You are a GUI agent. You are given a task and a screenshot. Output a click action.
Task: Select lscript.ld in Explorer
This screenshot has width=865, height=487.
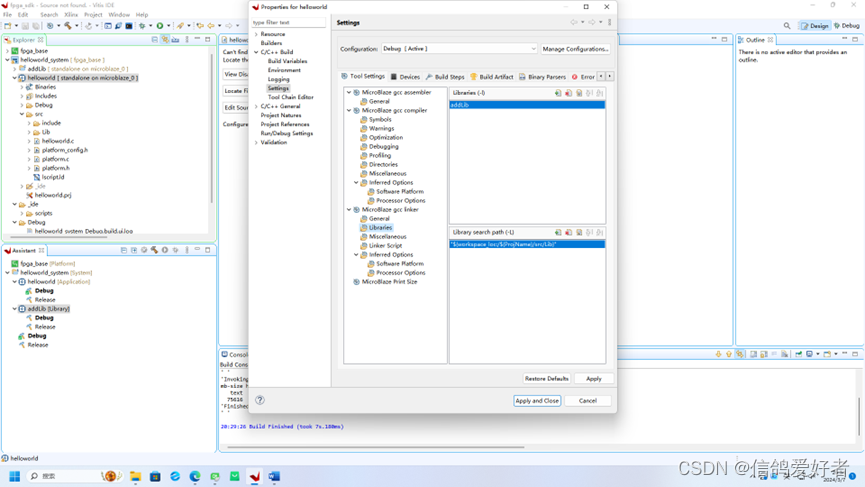click(x=52, y=178)
